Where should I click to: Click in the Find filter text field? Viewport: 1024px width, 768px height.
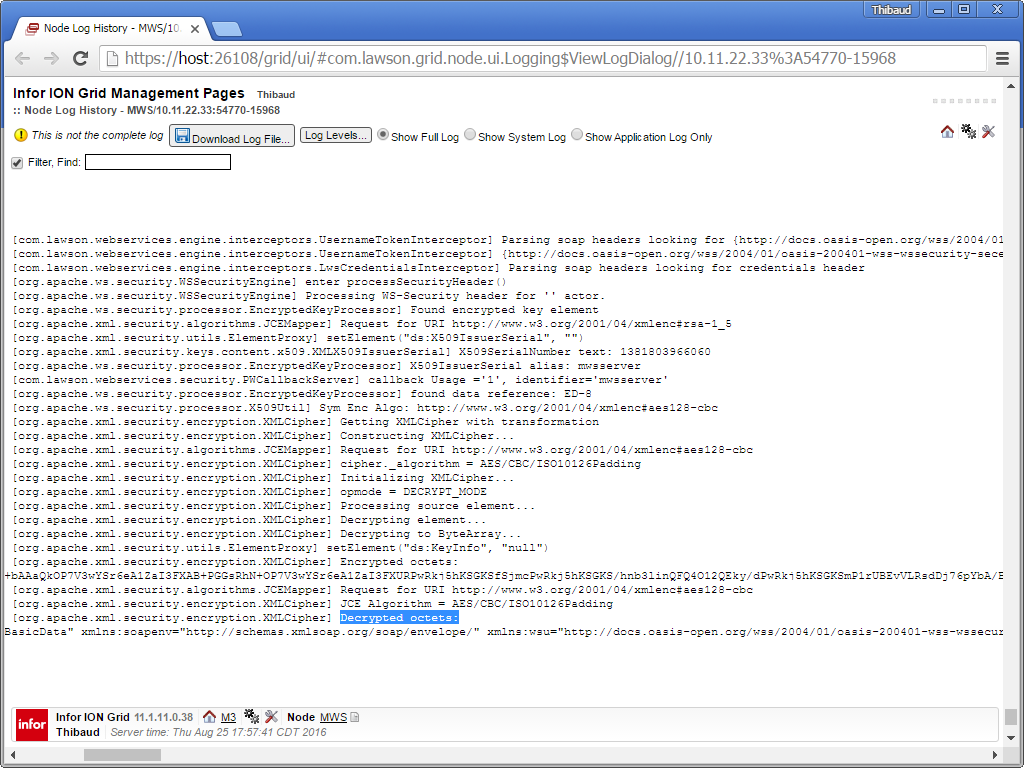click(x=157, y=162)
